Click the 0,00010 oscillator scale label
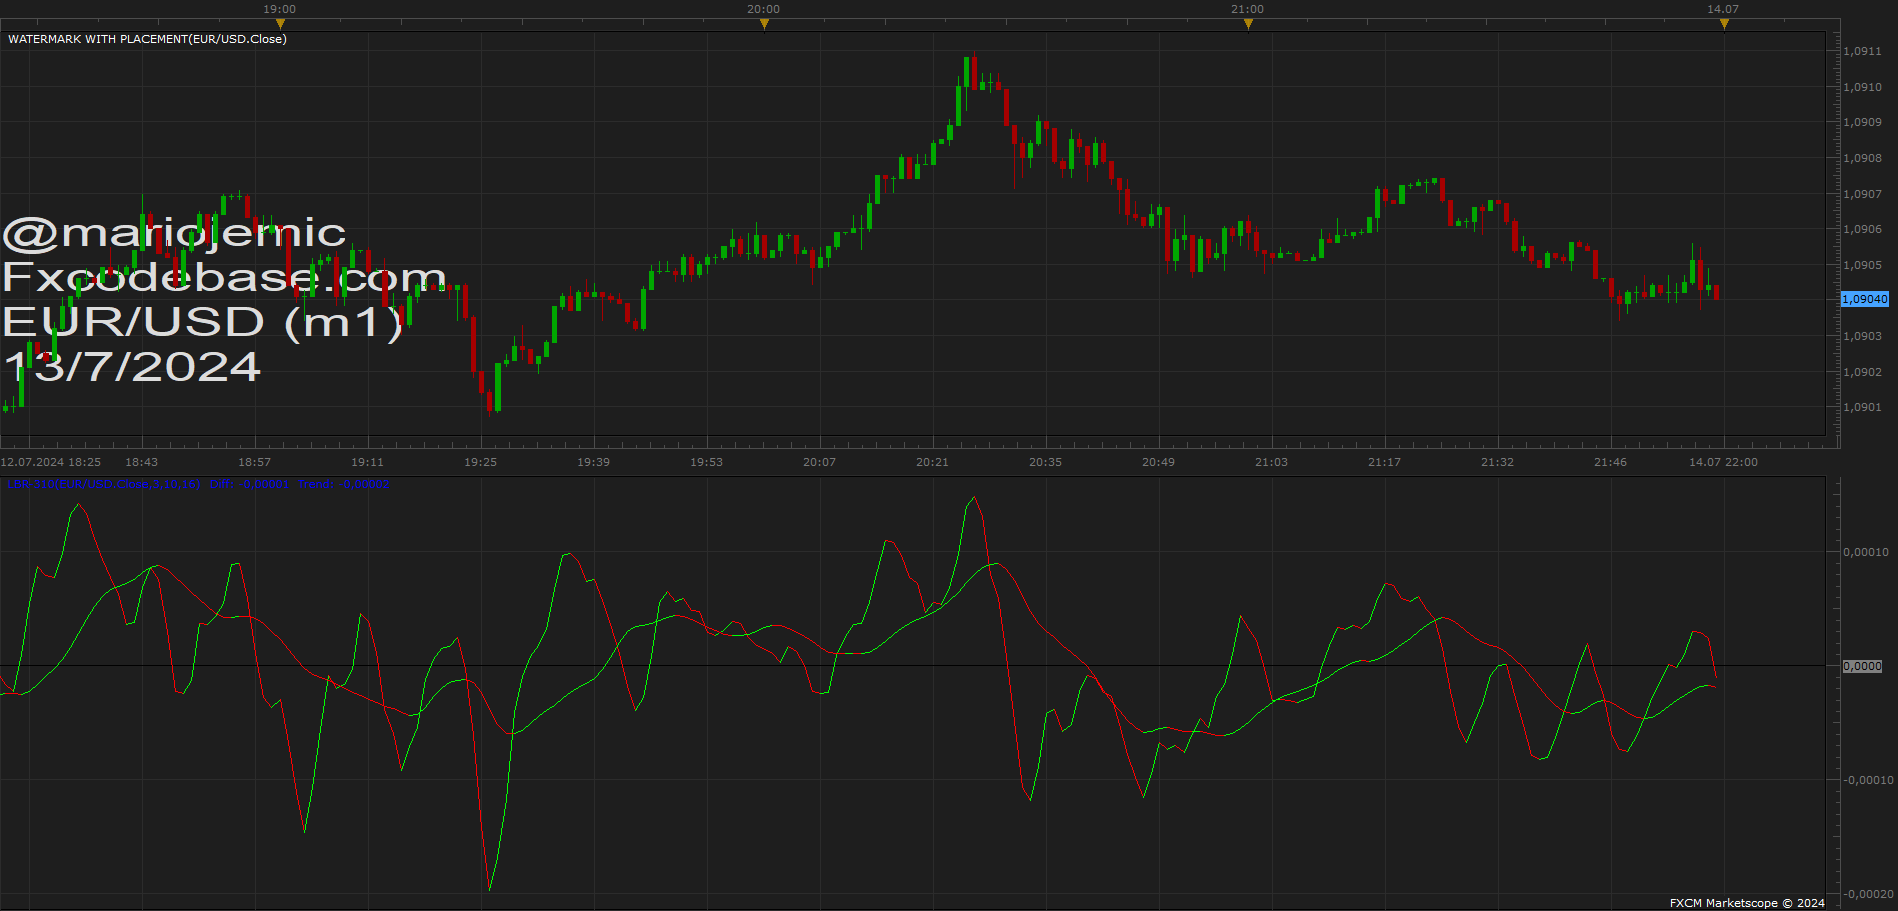Viewport: 1898px width, 911px height. click(1866, 552)
